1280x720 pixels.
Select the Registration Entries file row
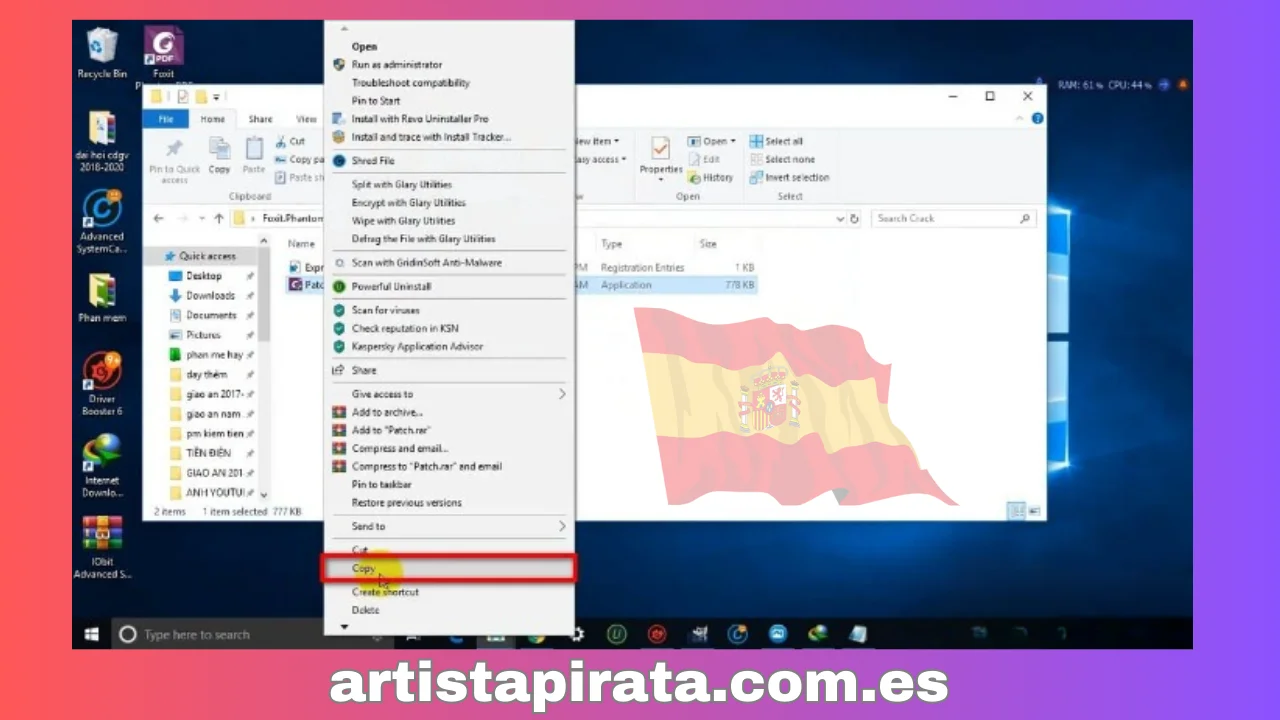[x=520, y=267]
